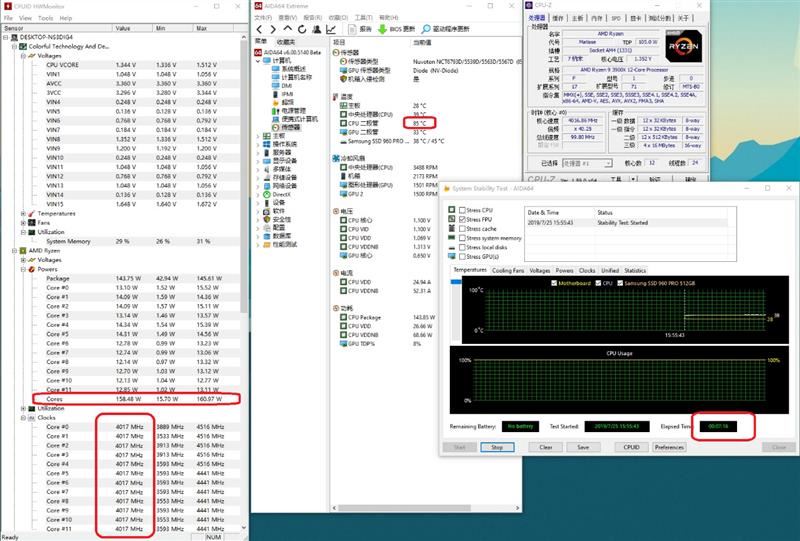Enable the Stress local disks checkbox
The image size is (800, 541).
click(x=462, y=247)
